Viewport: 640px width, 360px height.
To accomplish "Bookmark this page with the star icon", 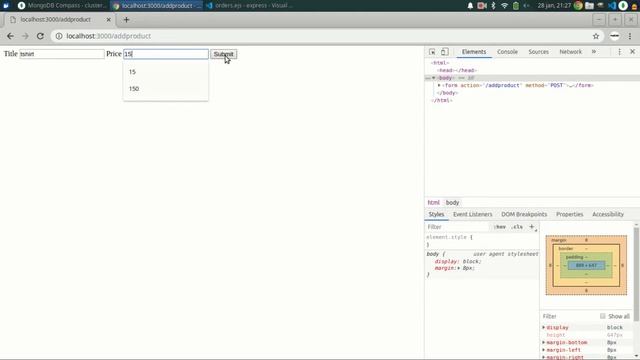I will (596, 36).
